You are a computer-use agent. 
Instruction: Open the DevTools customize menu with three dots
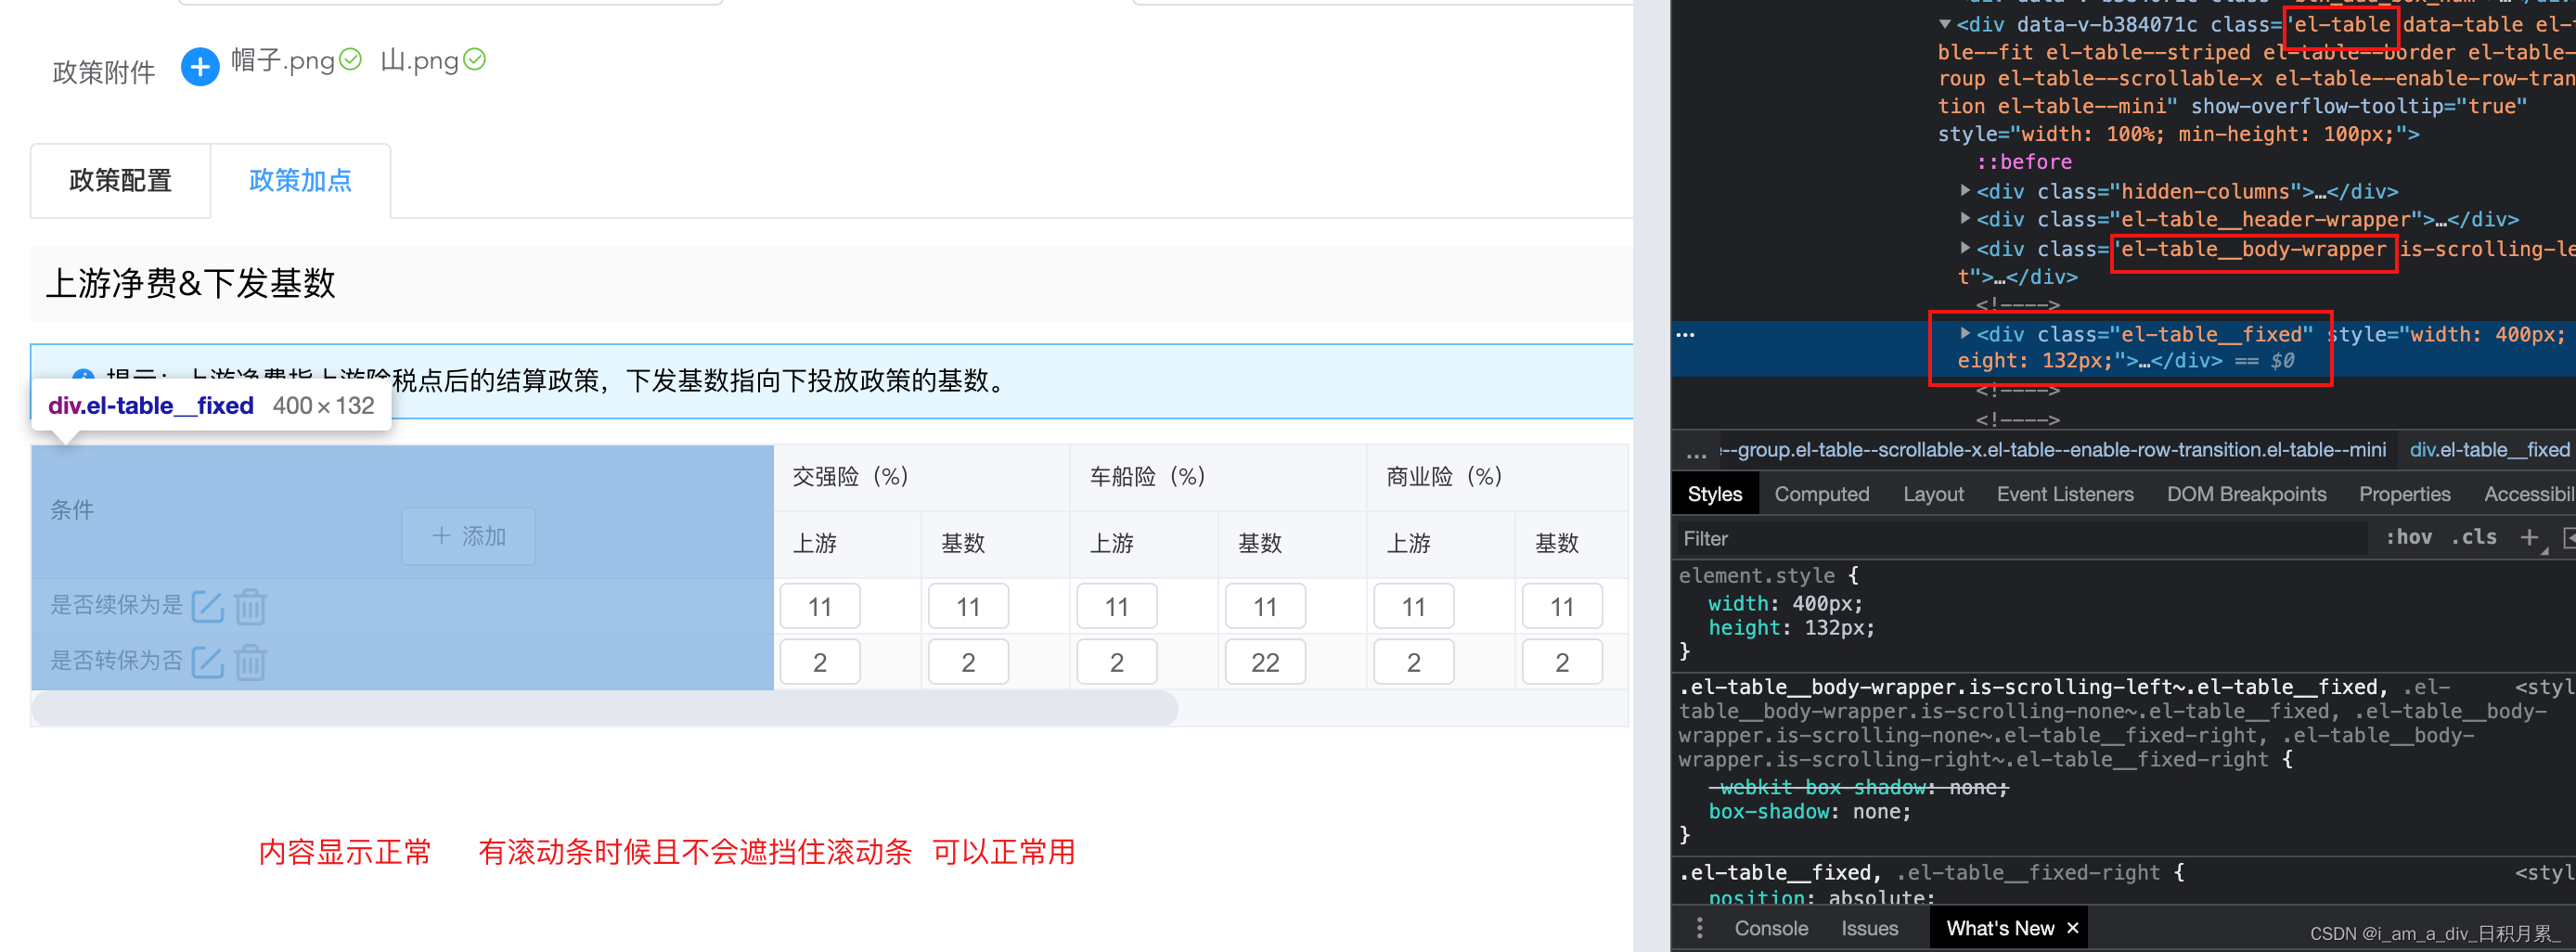1700,927
